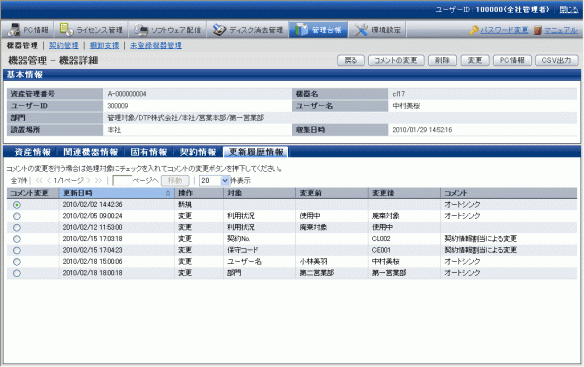Image resolution: width=584 pixels, height=367 pixels.
Task: Click the 管理台帳 ledger book icon
Action: pyautogui.click(x=301, y=30)
